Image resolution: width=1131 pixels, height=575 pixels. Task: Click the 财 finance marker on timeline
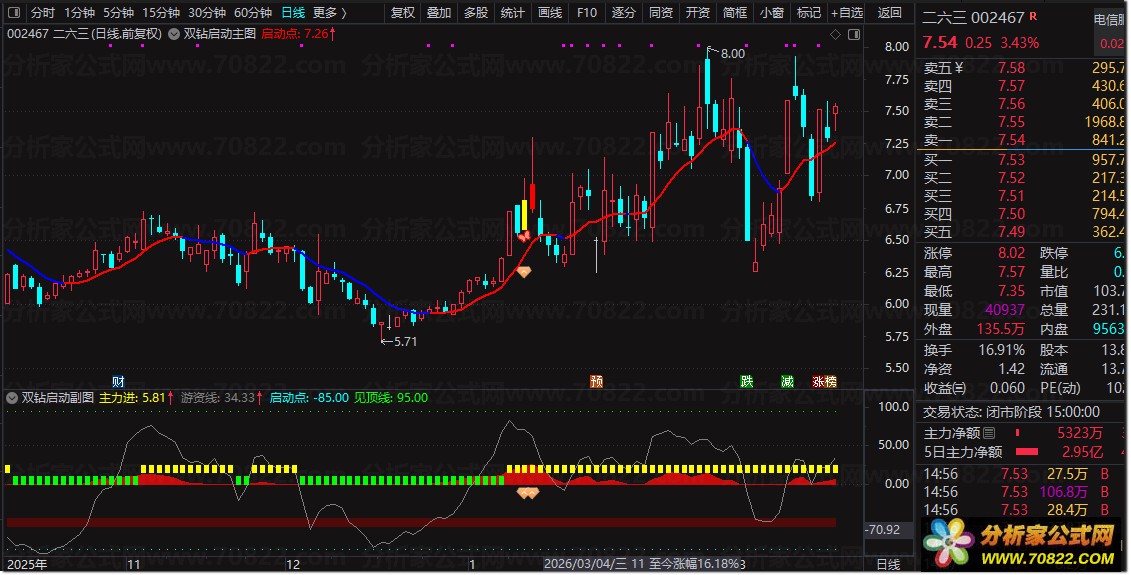tap(118, 381)
